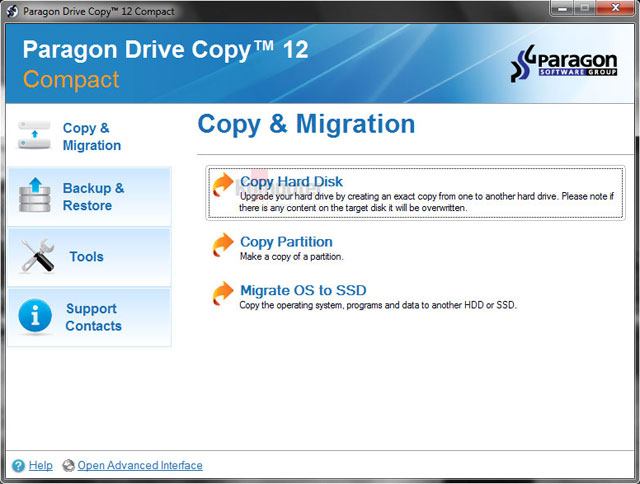Image resolution: width=640 pixels, height=484 pixels.
Task: Click the Tools wrench and screwdriver icon
Action: click(37, 257)
